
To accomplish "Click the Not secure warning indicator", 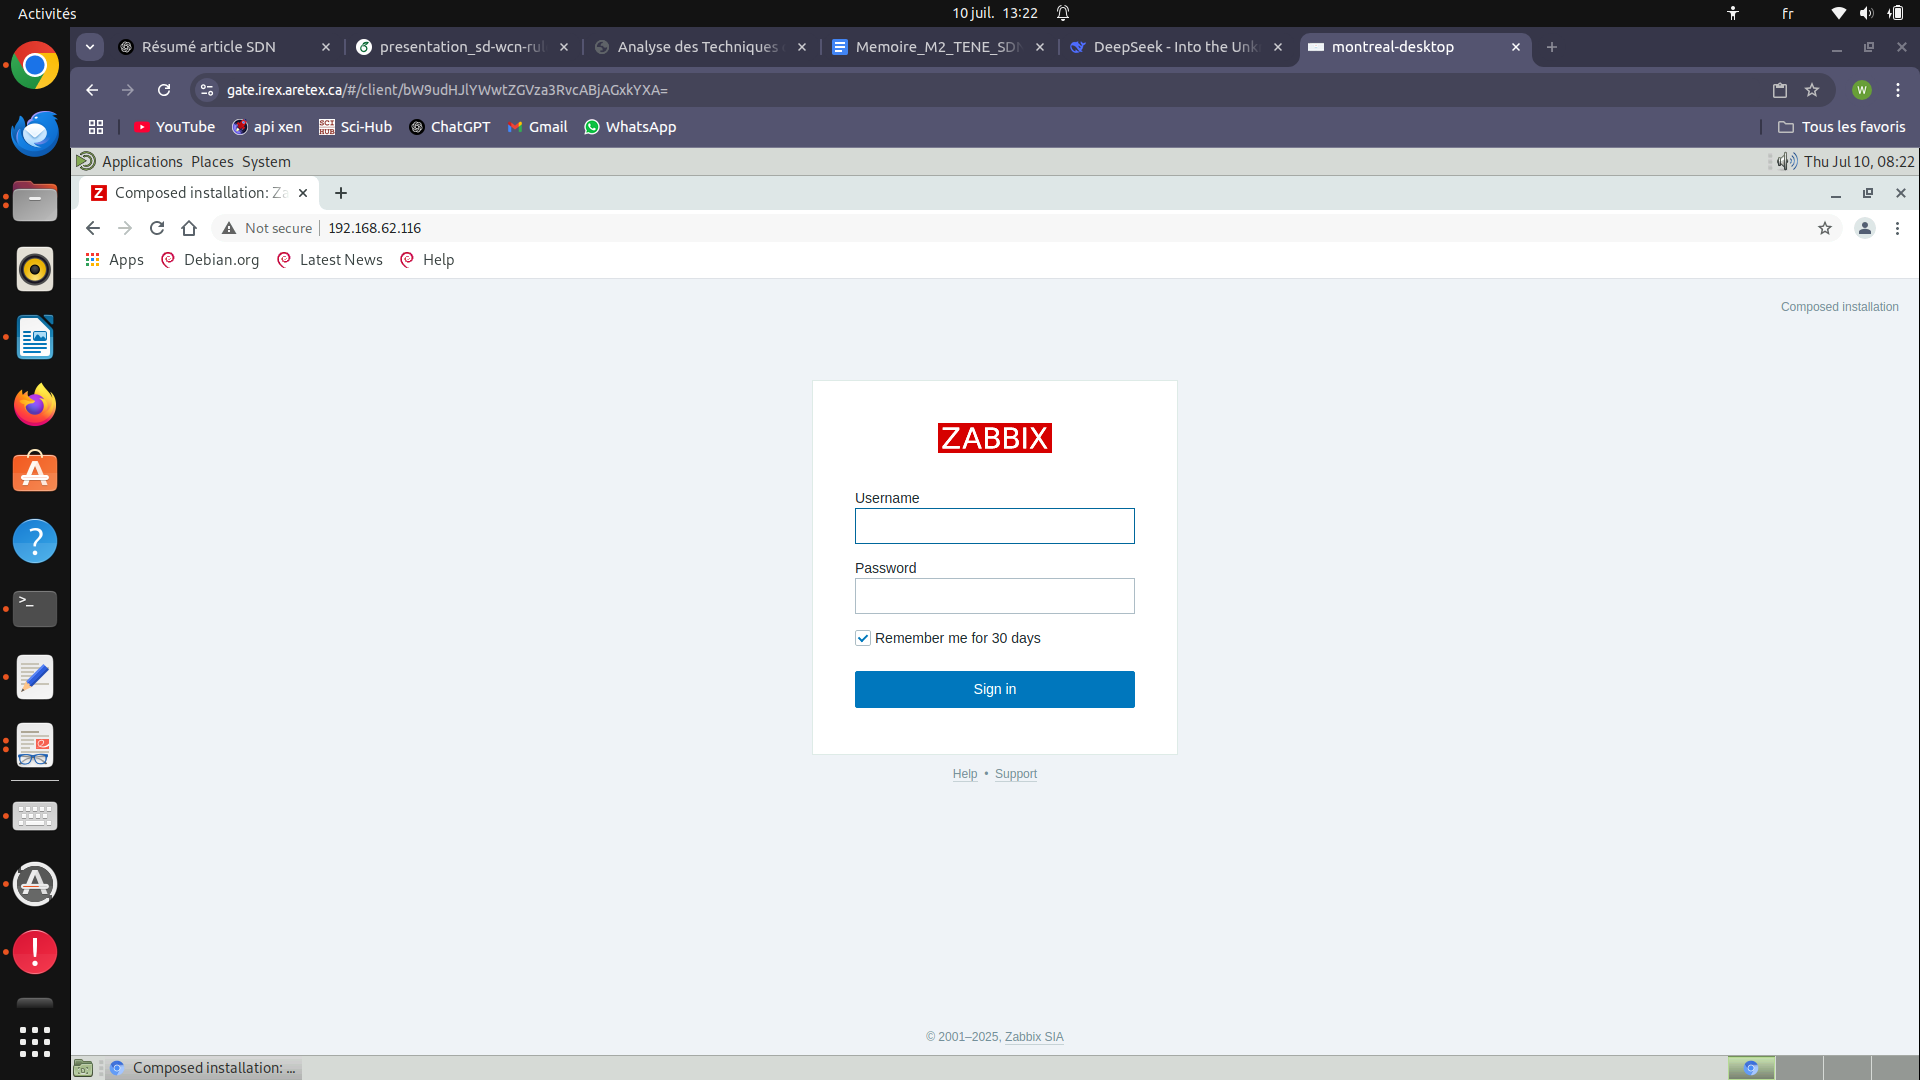I will (267, 228).
